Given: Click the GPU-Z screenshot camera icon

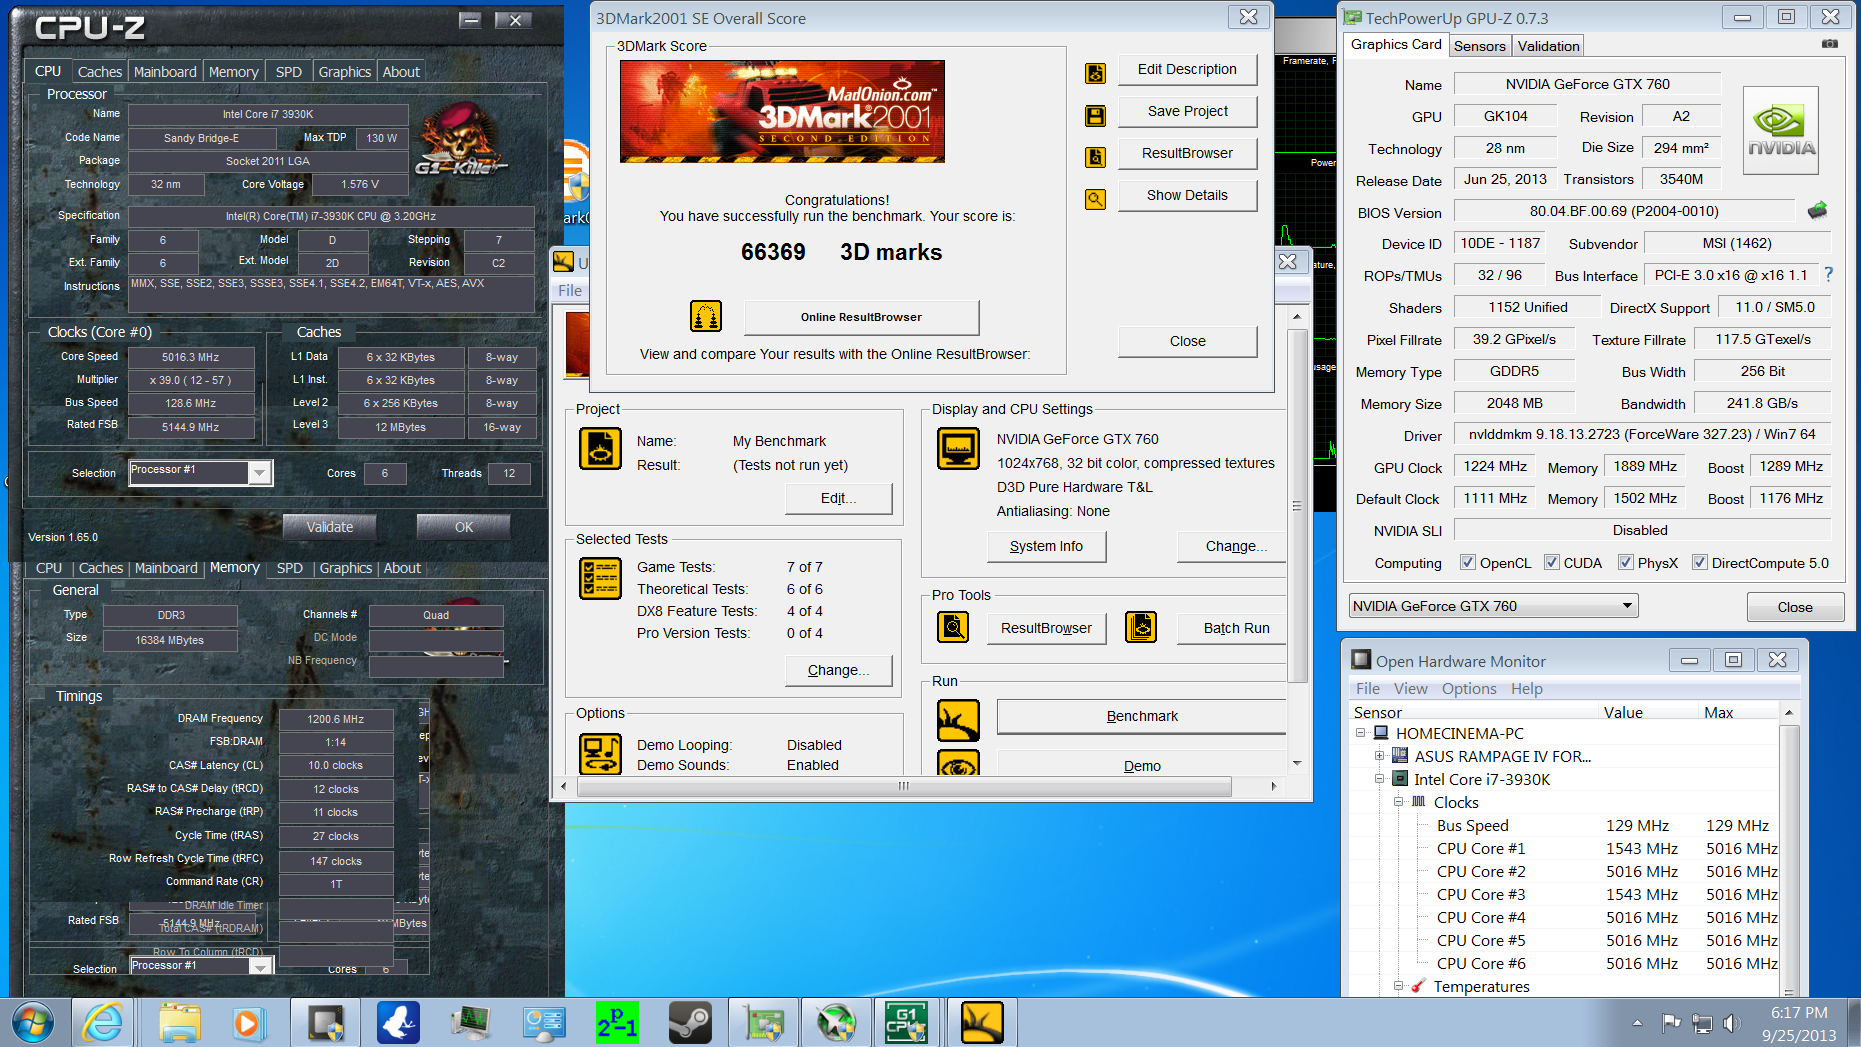Looking at the screenshot, I should pos(1829,44).
